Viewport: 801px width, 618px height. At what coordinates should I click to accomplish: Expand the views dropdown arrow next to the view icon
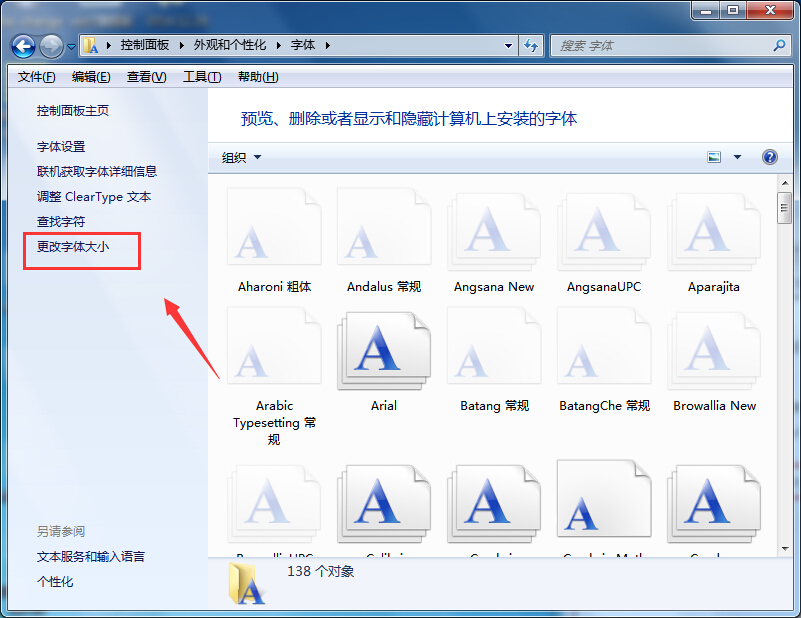pyautogui.click(x=737, y=157)
